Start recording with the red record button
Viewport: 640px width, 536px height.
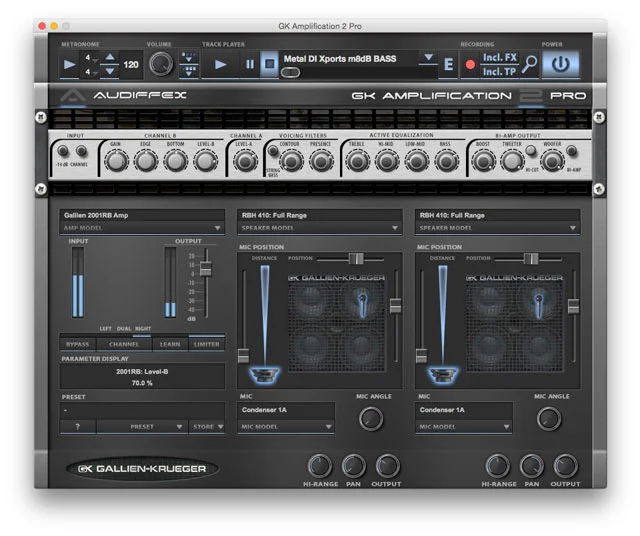[x=470, y=64]
